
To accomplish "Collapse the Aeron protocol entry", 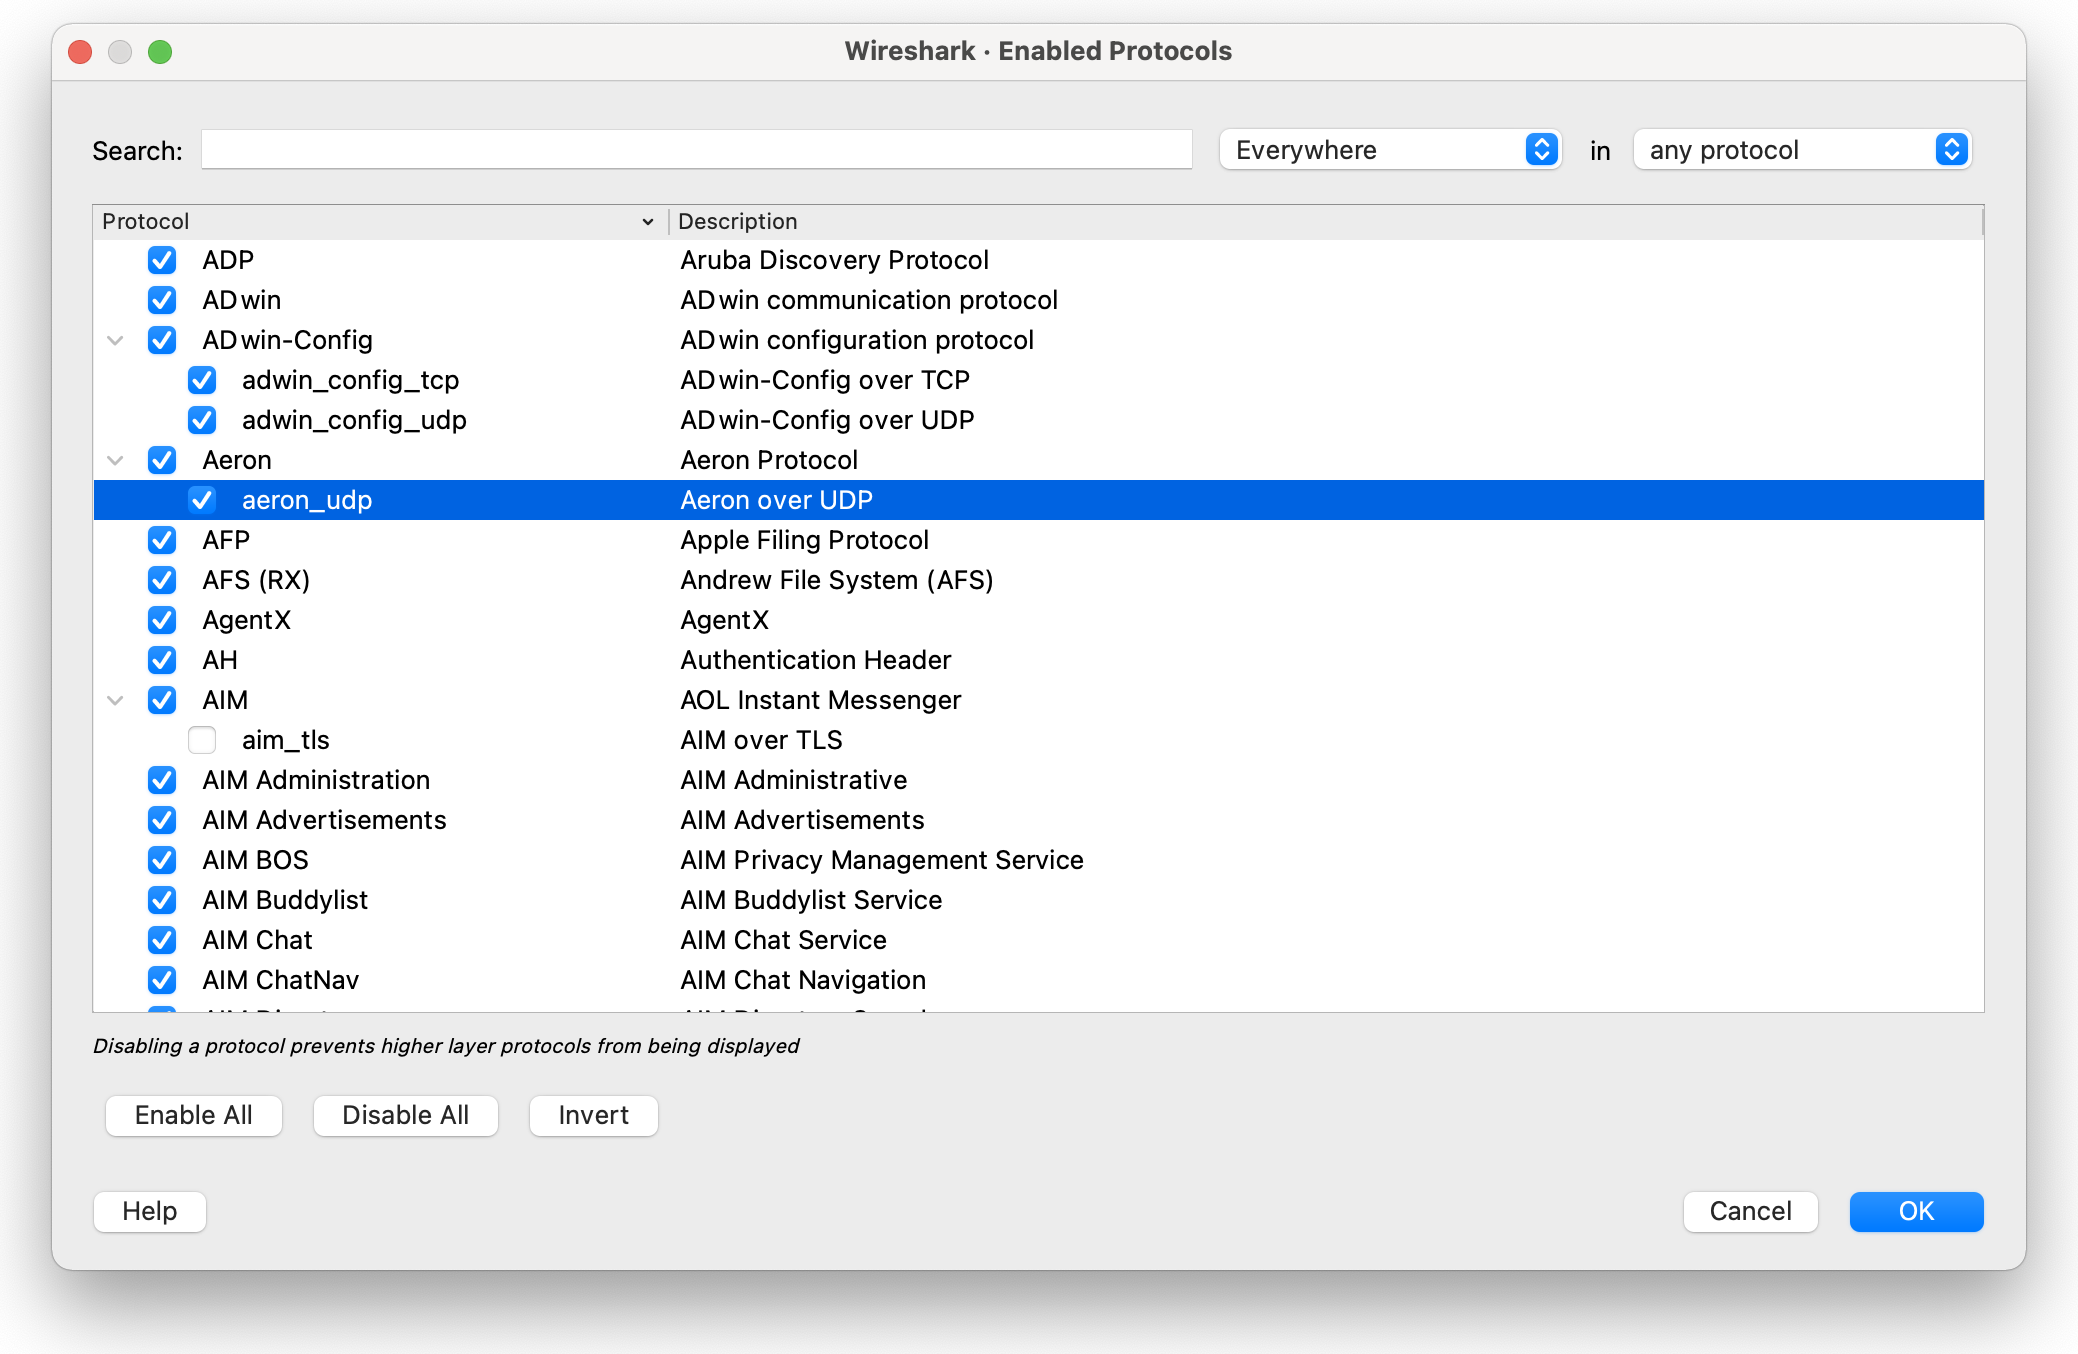I will (115, 460).
